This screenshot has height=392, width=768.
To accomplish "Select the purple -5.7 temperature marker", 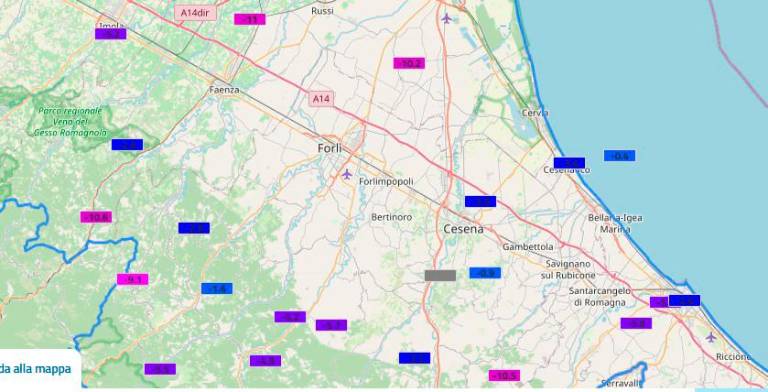I will [331, 325].
